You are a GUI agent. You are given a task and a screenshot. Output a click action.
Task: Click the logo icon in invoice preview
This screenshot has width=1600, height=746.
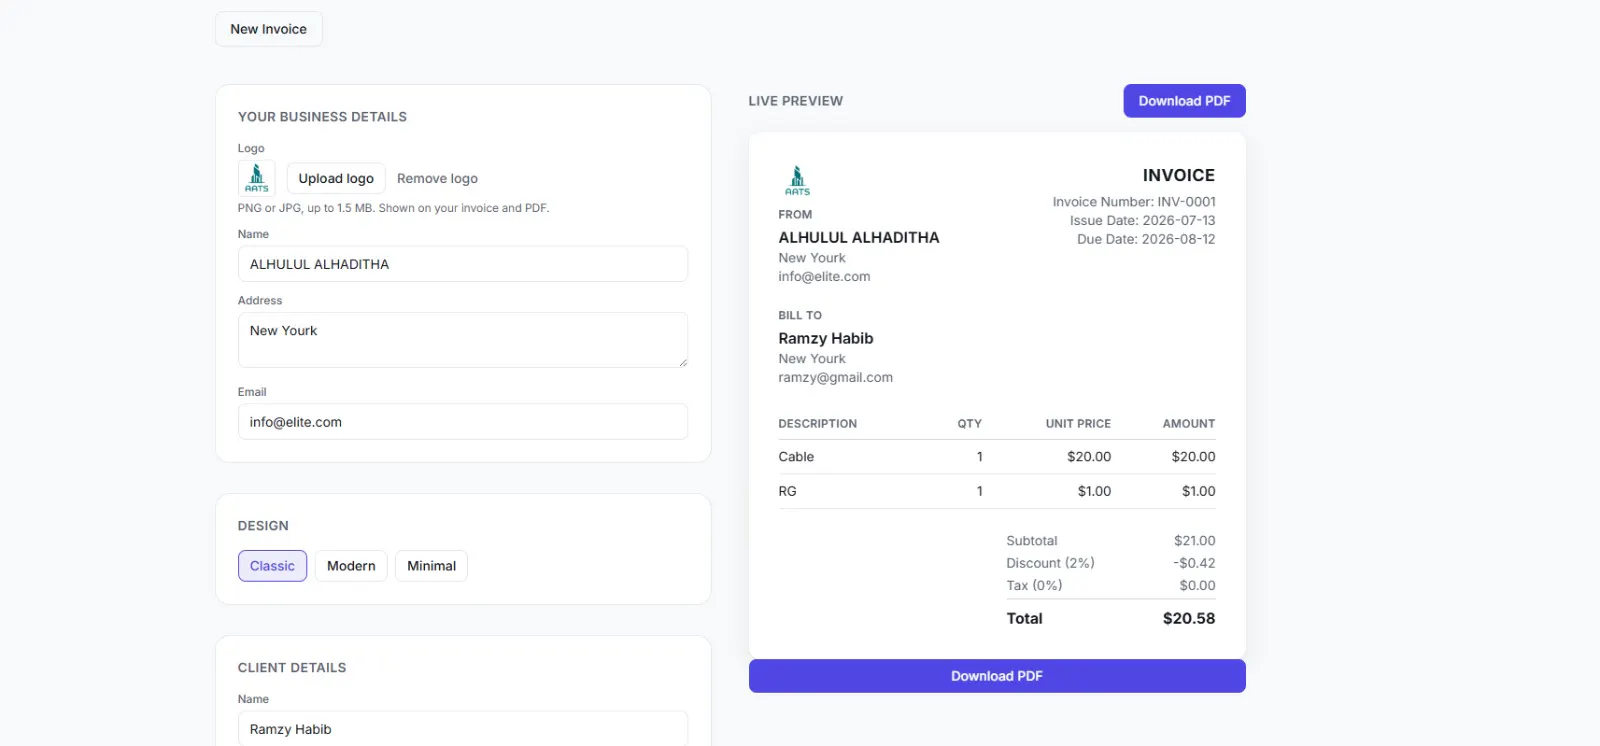click(797, 180)
